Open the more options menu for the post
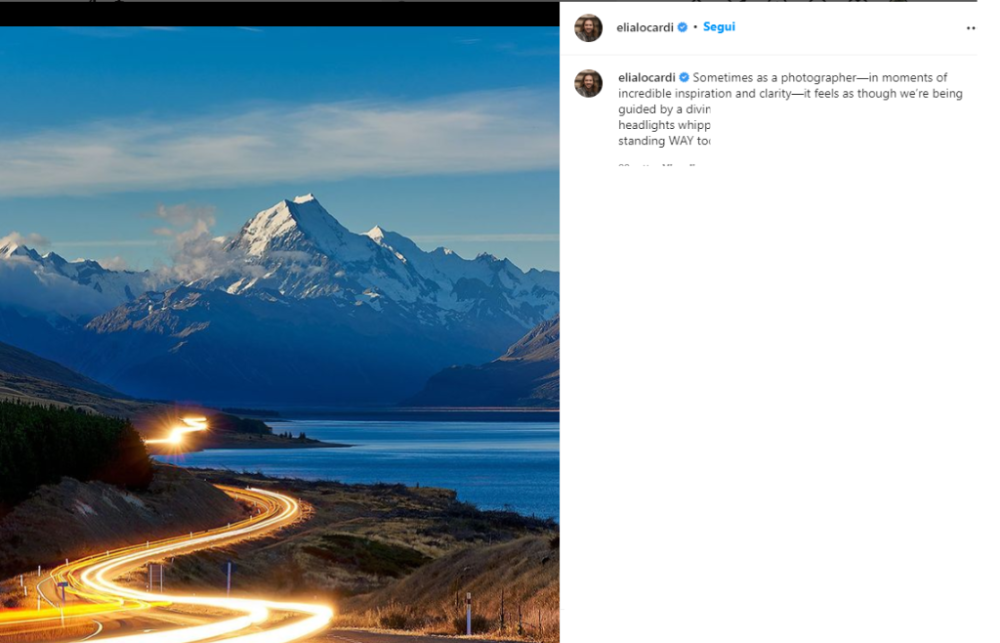 (971, 28)
